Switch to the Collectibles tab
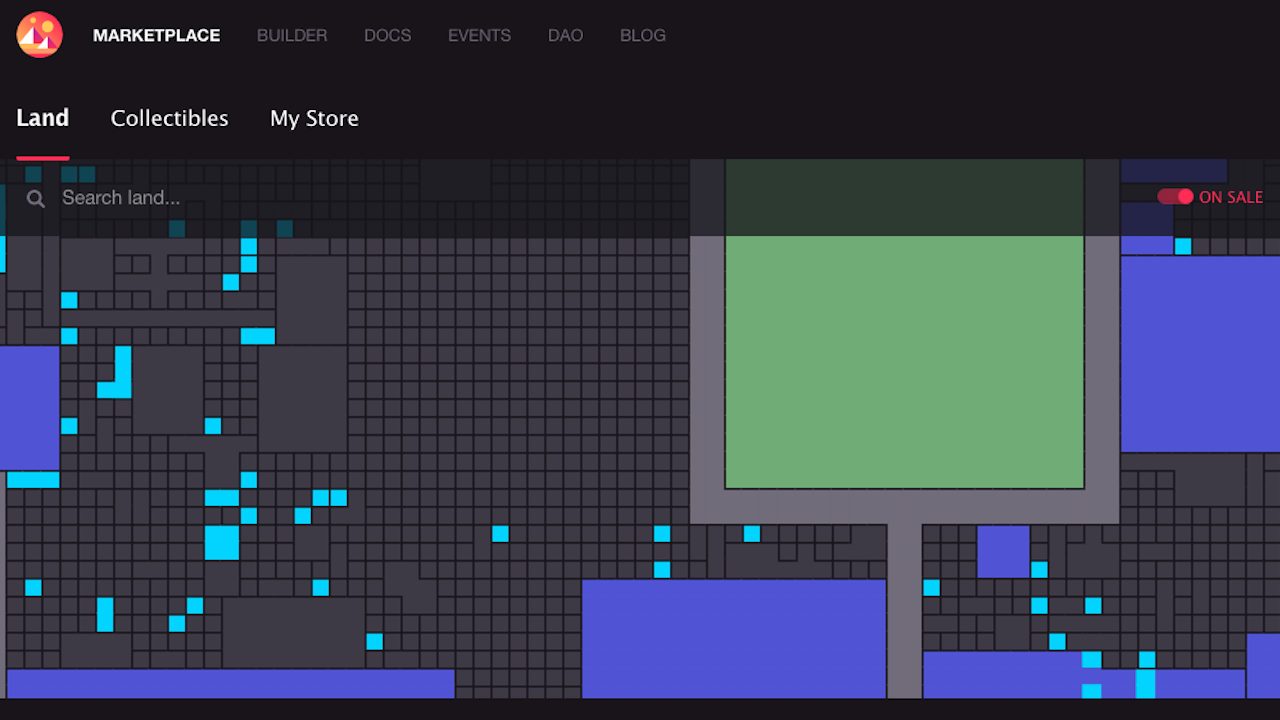This screenshot has height=720, width=1280. click(169, 118)
